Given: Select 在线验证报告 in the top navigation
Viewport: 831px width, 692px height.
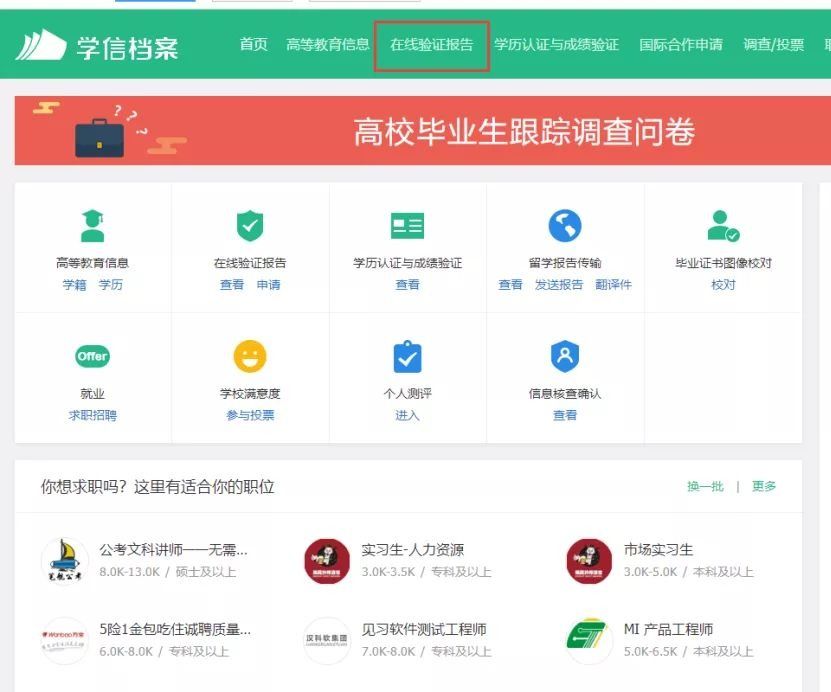Looking at the screenshot, I should click(x=431, y=45).
